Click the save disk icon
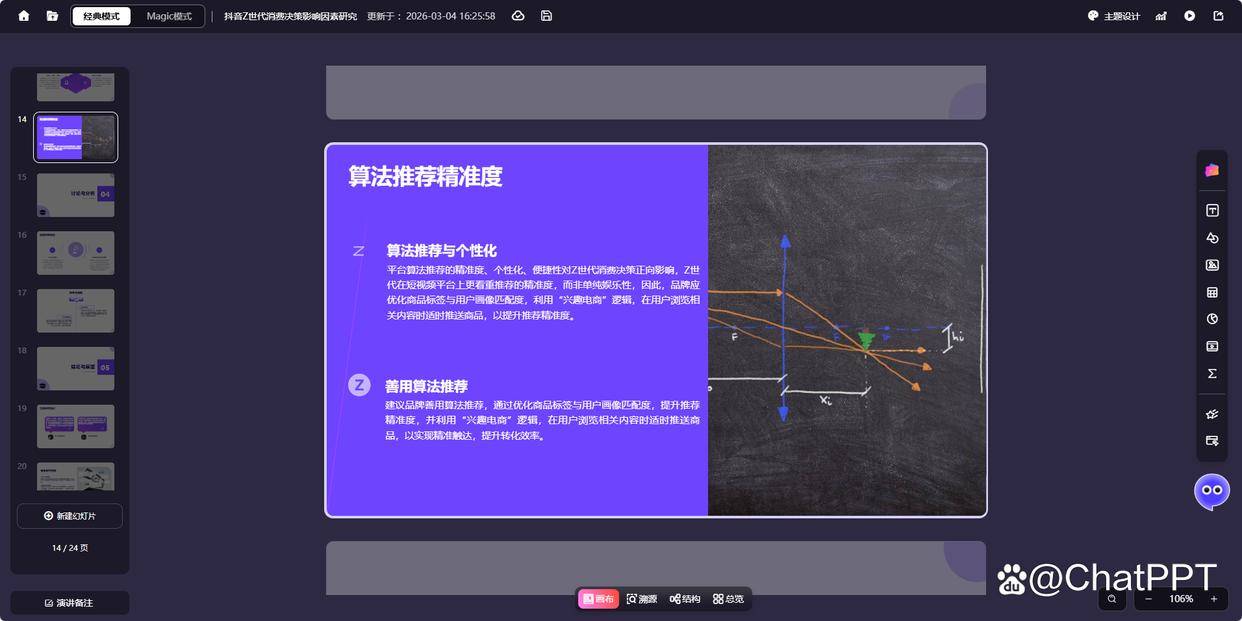The width and height of the screenshot is (1242, 621). tap(546, 16)
